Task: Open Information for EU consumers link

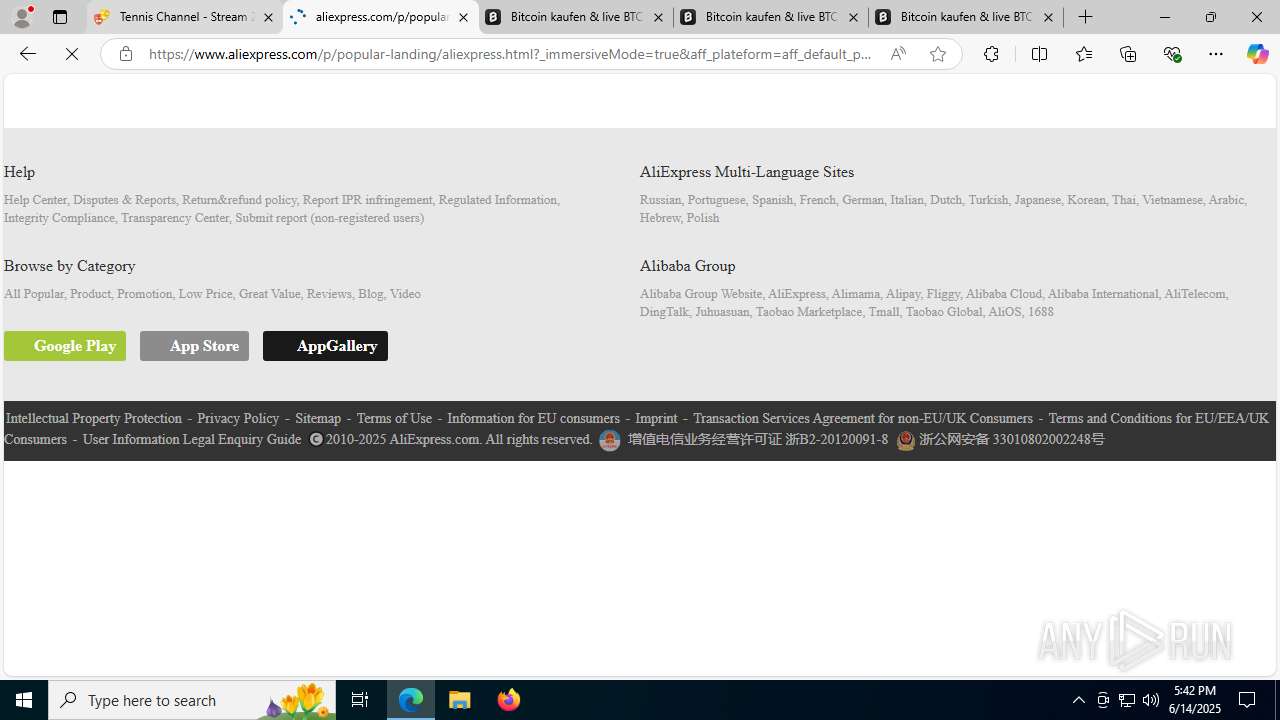Action: point(533,419)
